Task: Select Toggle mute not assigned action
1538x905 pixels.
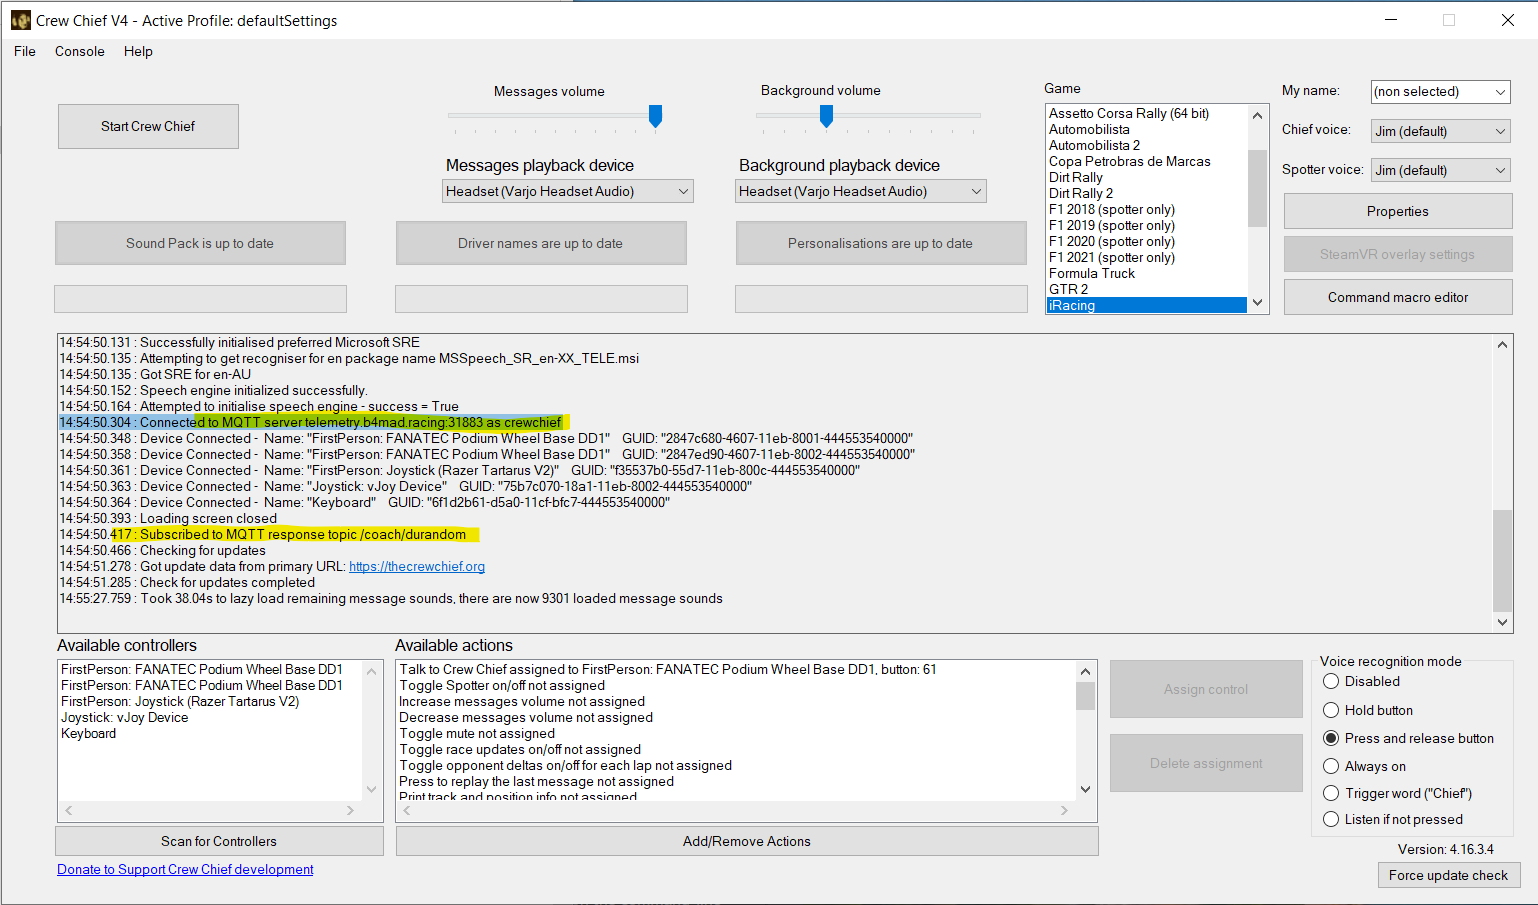Action: coord(736,733)
